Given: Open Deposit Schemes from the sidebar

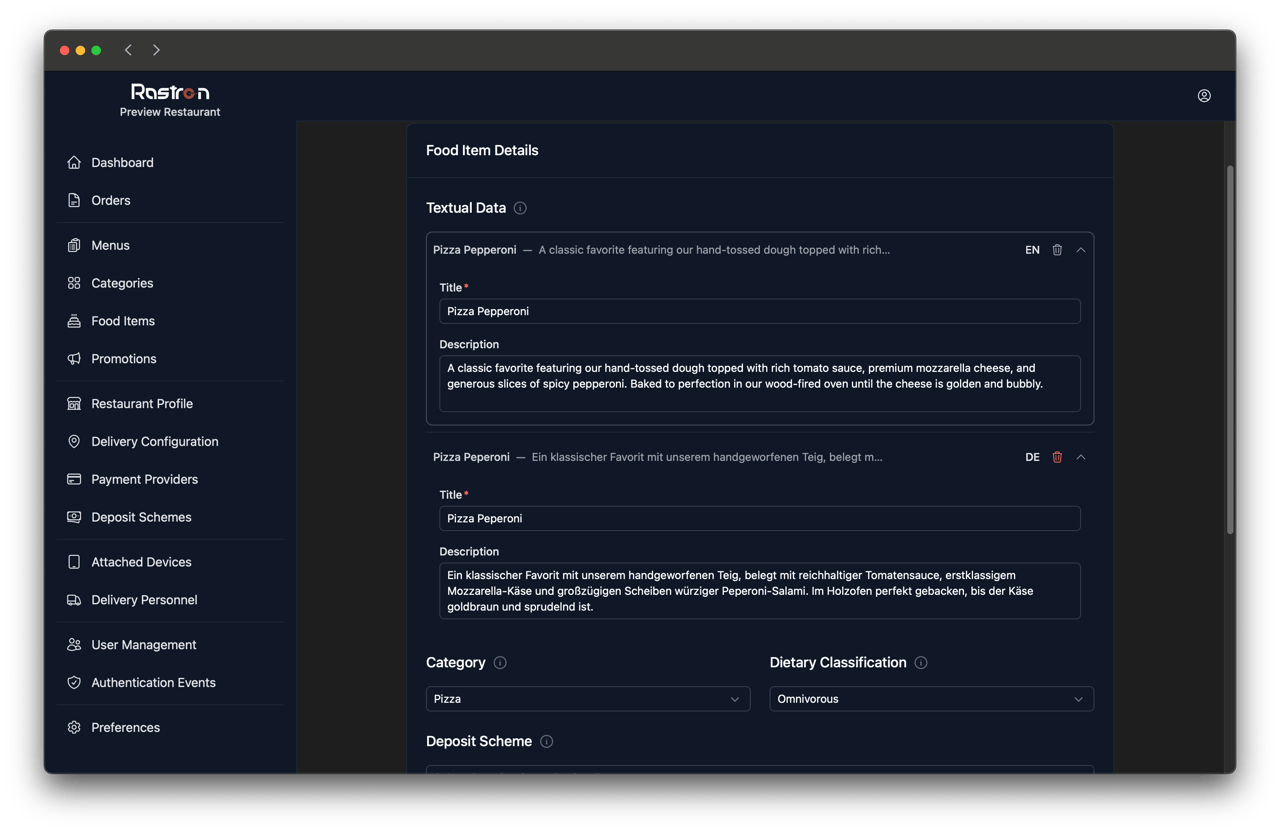Looking at the screenshot, I should [141, 517].
